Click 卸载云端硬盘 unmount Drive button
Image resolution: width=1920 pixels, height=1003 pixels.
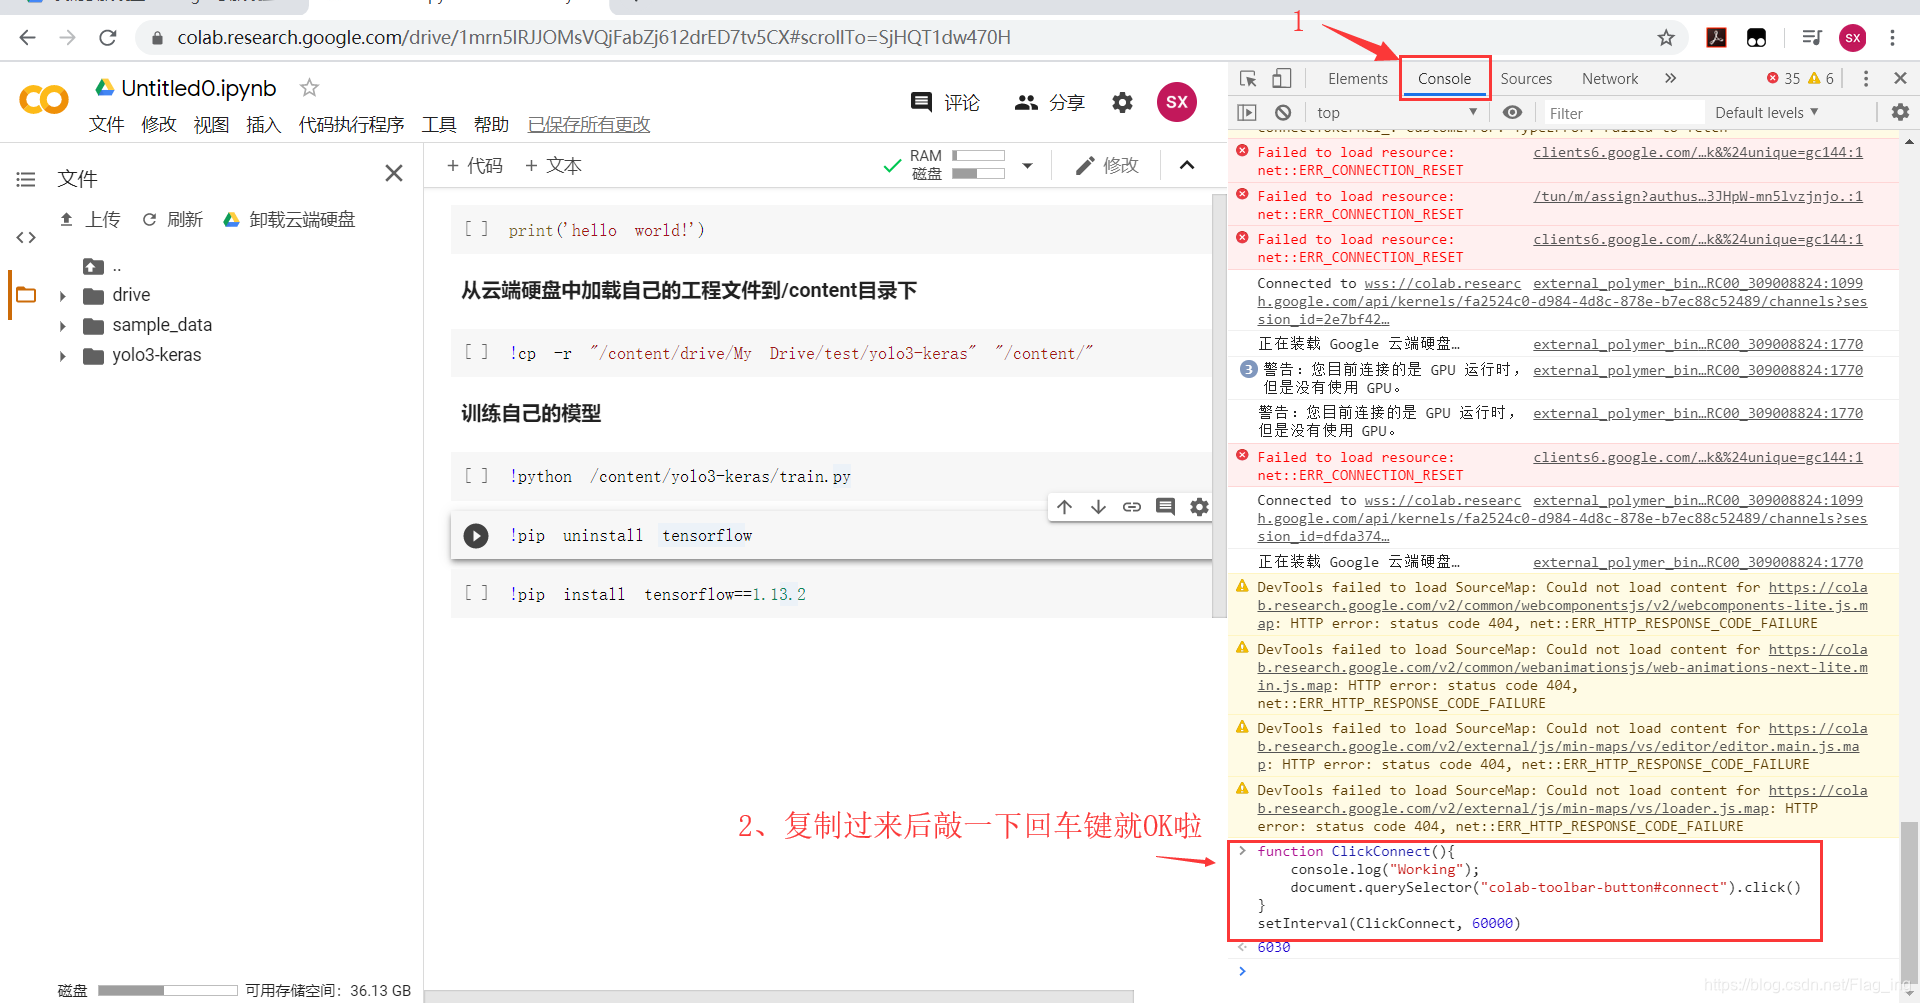point(289,219)
